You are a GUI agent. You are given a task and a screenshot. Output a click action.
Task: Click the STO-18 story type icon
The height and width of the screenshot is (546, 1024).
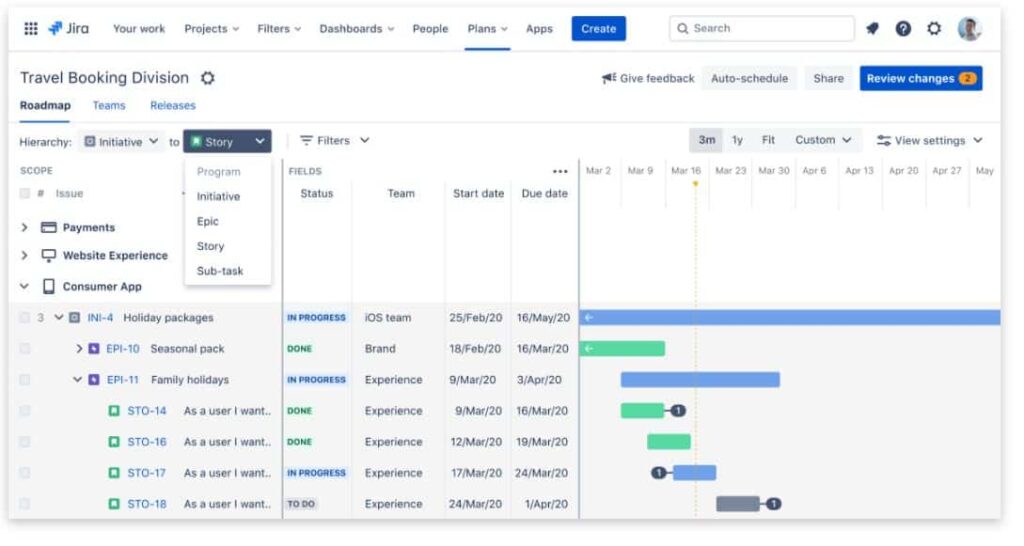[x=114, y=504]
